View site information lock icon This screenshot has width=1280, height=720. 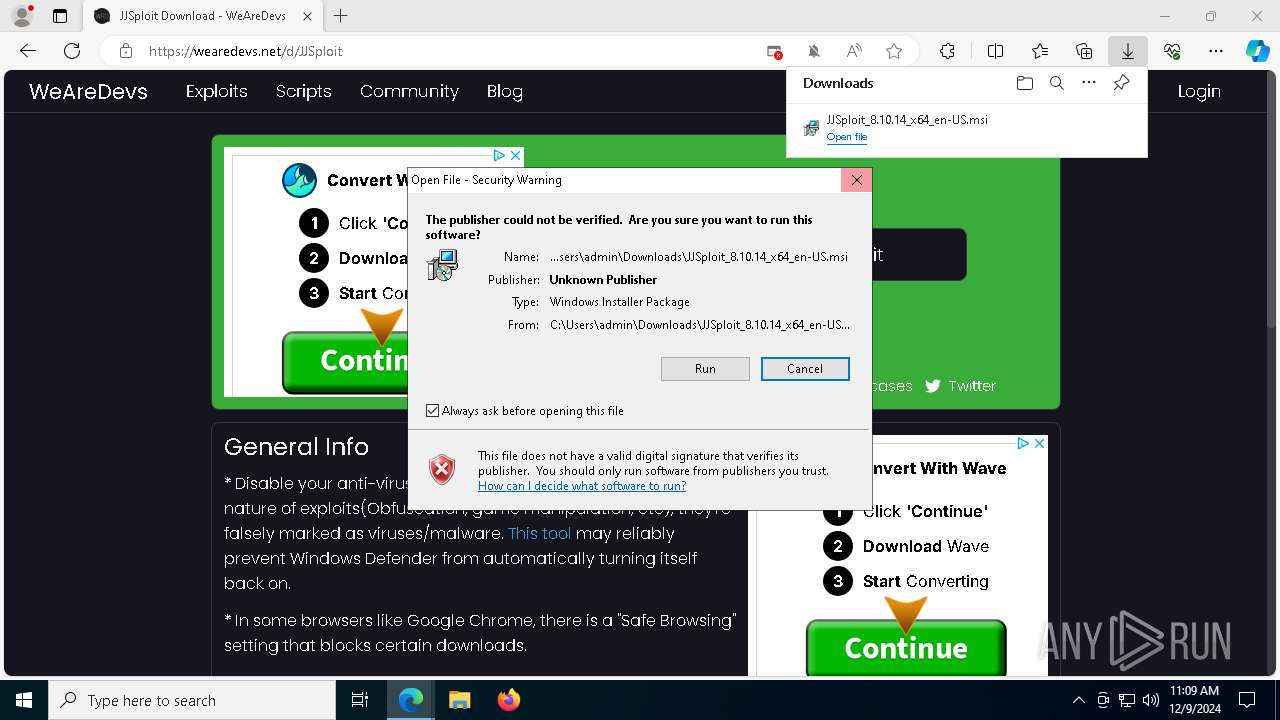tap(126, 51)
